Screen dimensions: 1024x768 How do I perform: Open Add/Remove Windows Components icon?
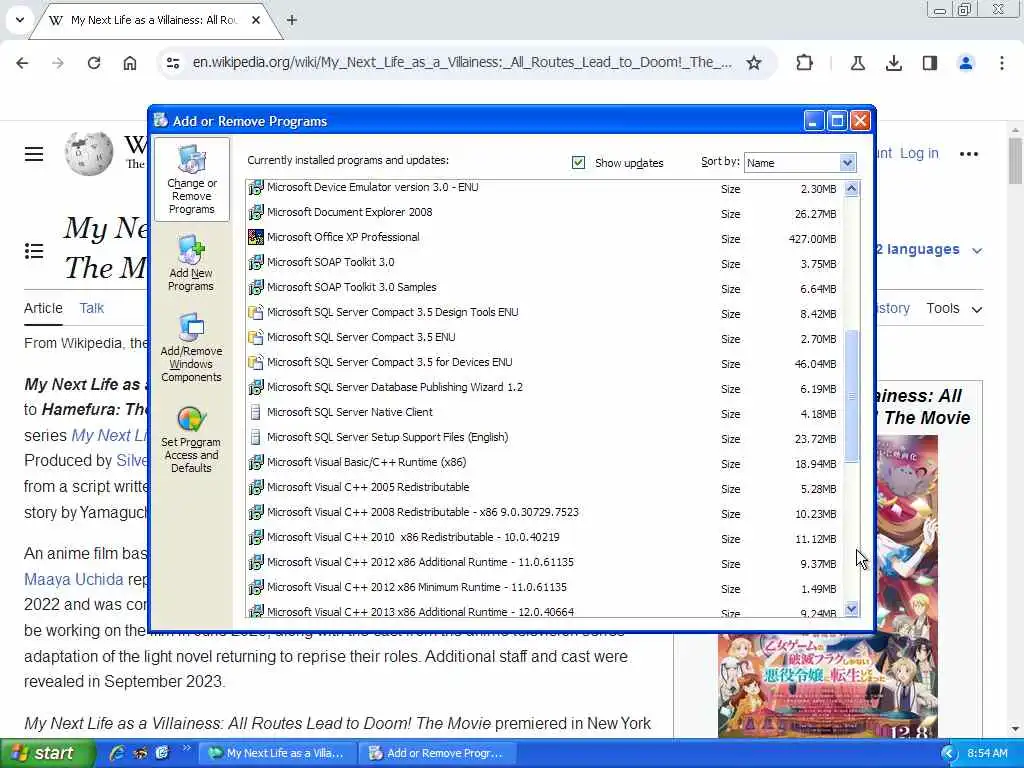point(191,328)
